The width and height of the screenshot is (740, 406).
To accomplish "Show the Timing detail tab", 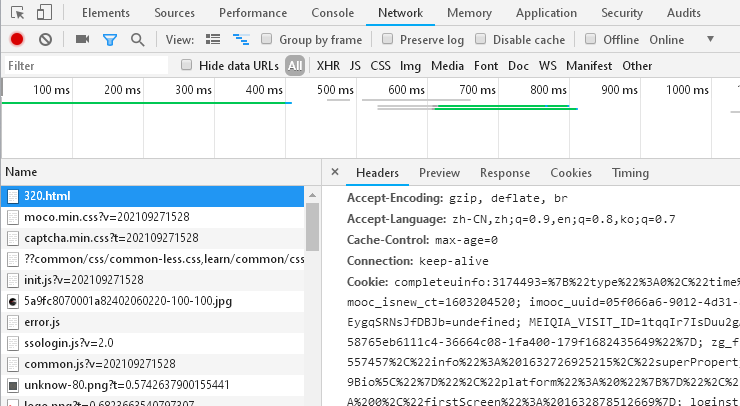I will [x=631, y=173].
